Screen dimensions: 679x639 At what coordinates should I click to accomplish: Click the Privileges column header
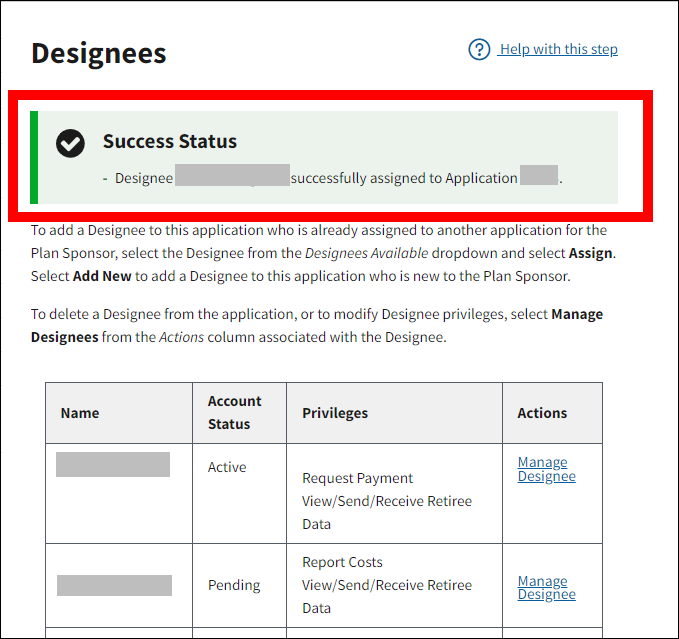(x=335, y=413)
